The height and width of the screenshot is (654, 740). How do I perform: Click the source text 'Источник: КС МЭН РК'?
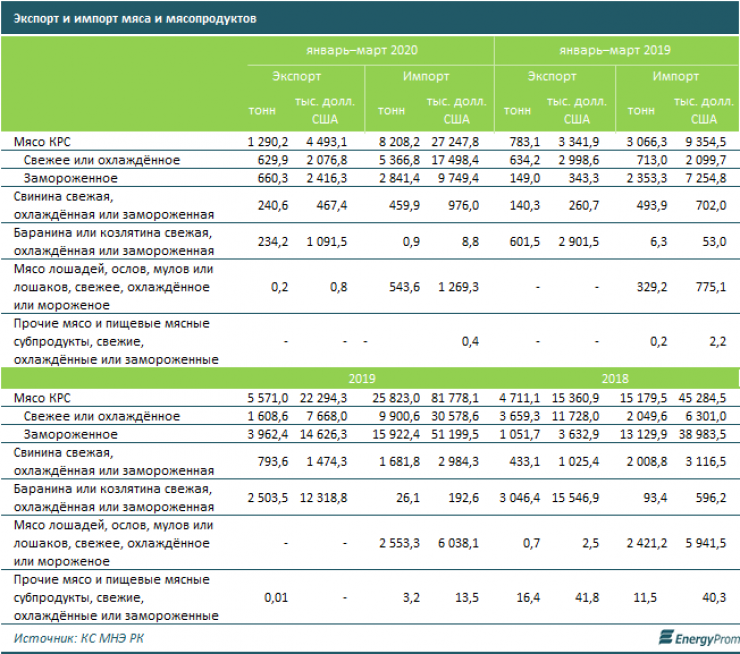74,637
